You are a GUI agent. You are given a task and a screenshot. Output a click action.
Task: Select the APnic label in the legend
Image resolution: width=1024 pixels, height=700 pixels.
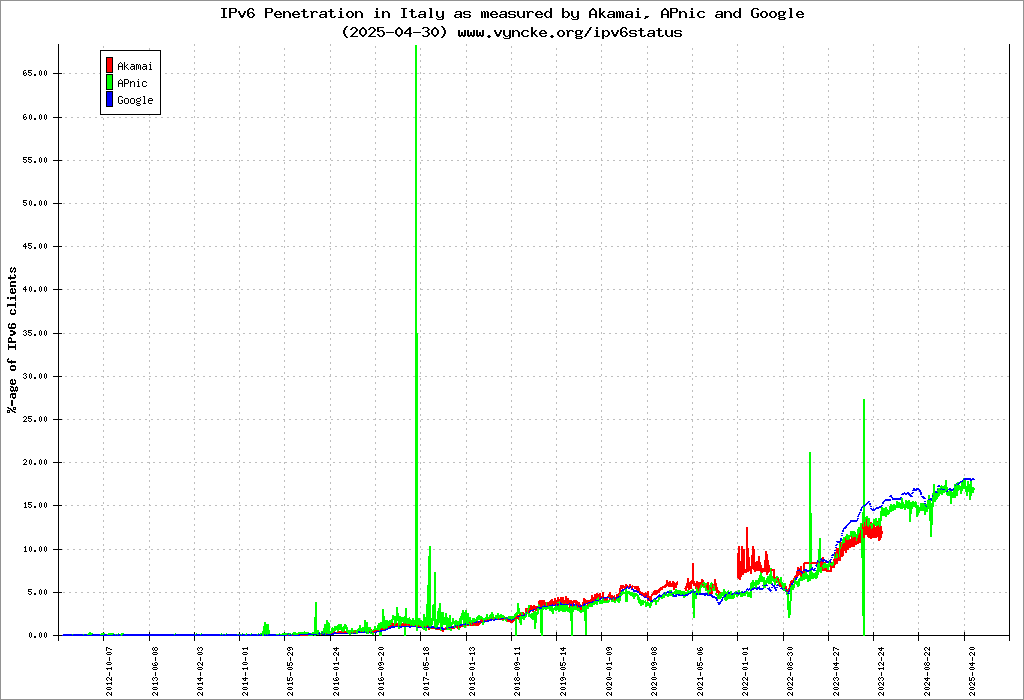coord(132,83)
